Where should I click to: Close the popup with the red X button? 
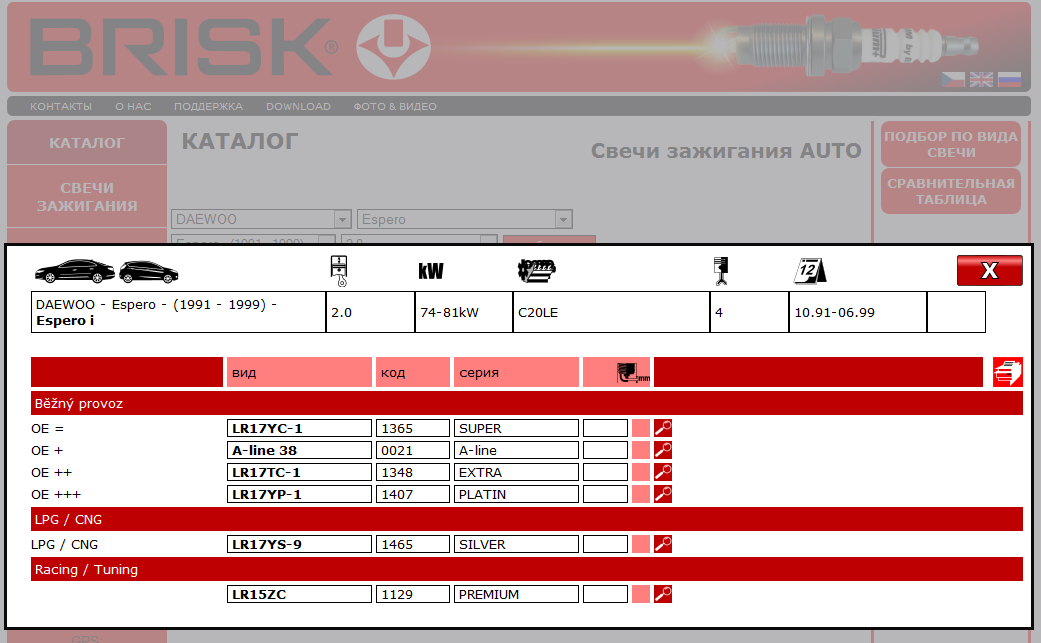click(x=989, y=270)
